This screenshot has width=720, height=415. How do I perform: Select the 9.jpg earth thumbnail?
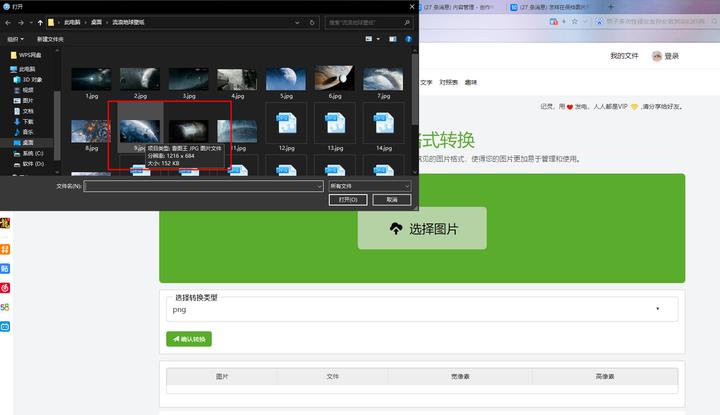(140, 131)
